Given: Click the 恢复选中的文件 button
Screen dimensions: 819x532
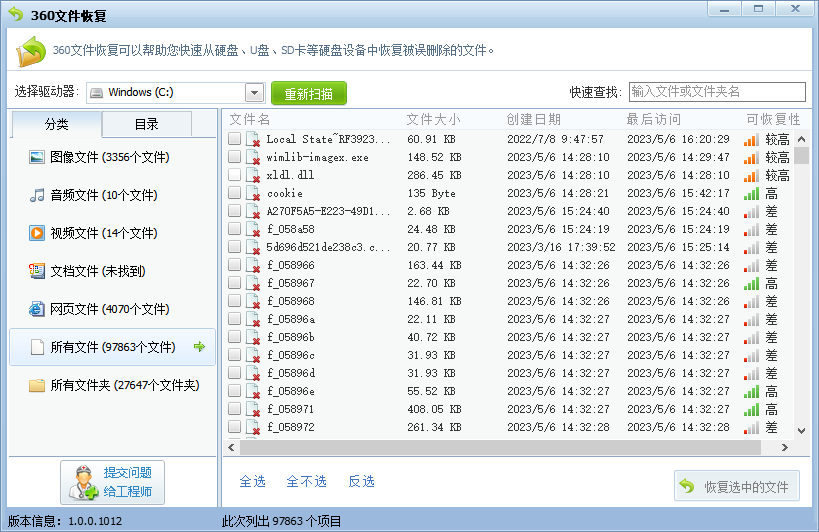Looking at the screenshot, I should click(x=737, y=486).
